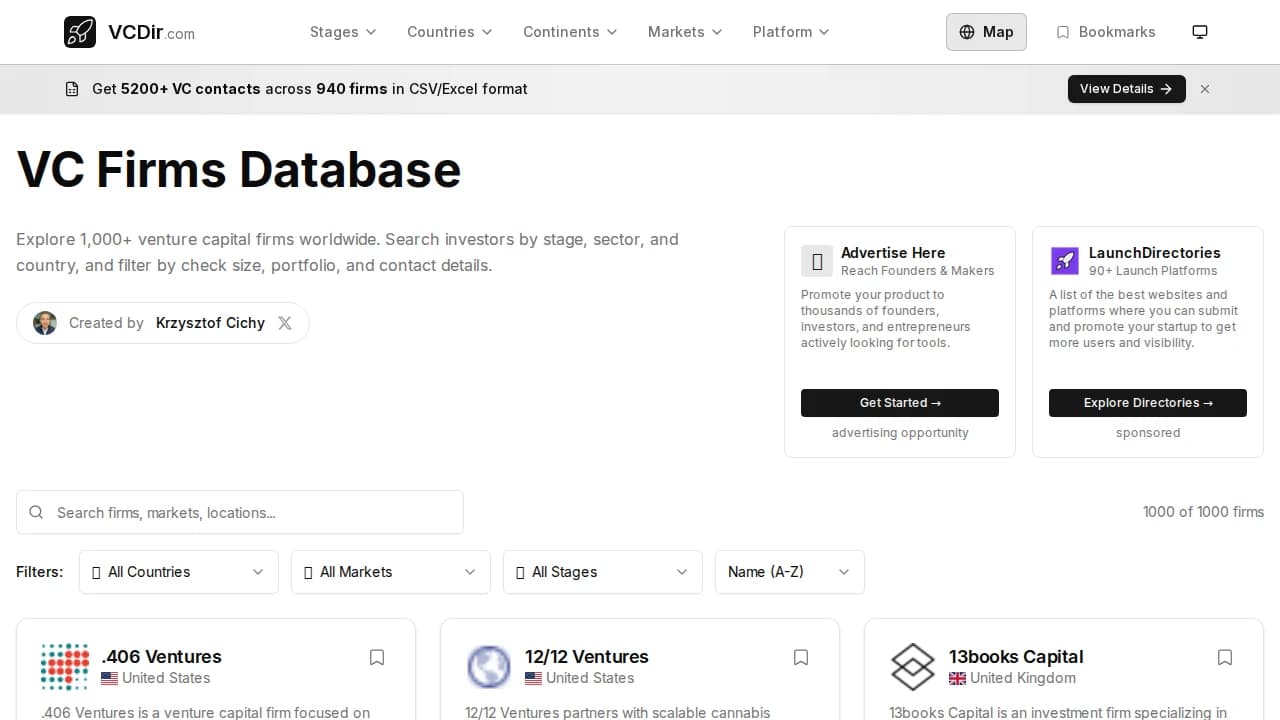
Task: Bookmark the .406 Ventures firm
Action: tap(377, 657)
